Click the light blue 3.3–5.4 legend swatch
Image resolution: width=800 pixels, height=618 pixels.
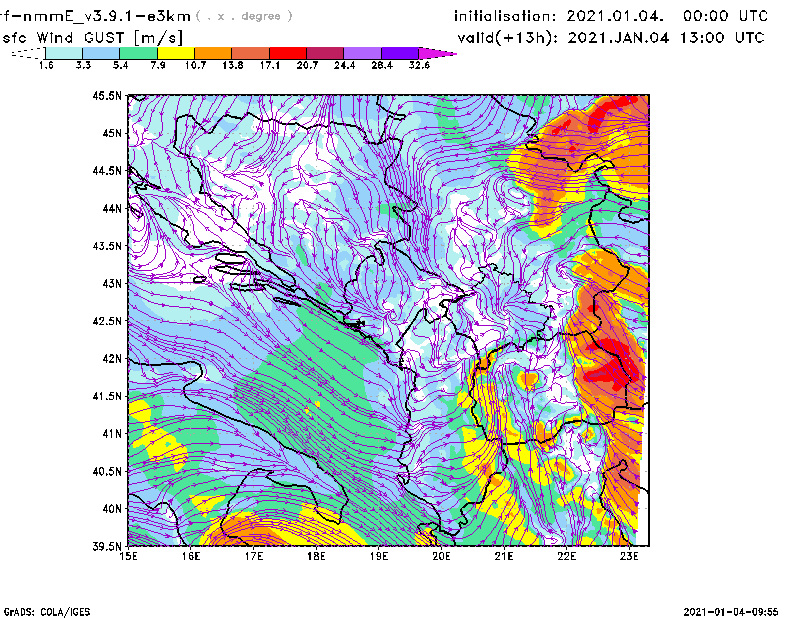point(101,53)
